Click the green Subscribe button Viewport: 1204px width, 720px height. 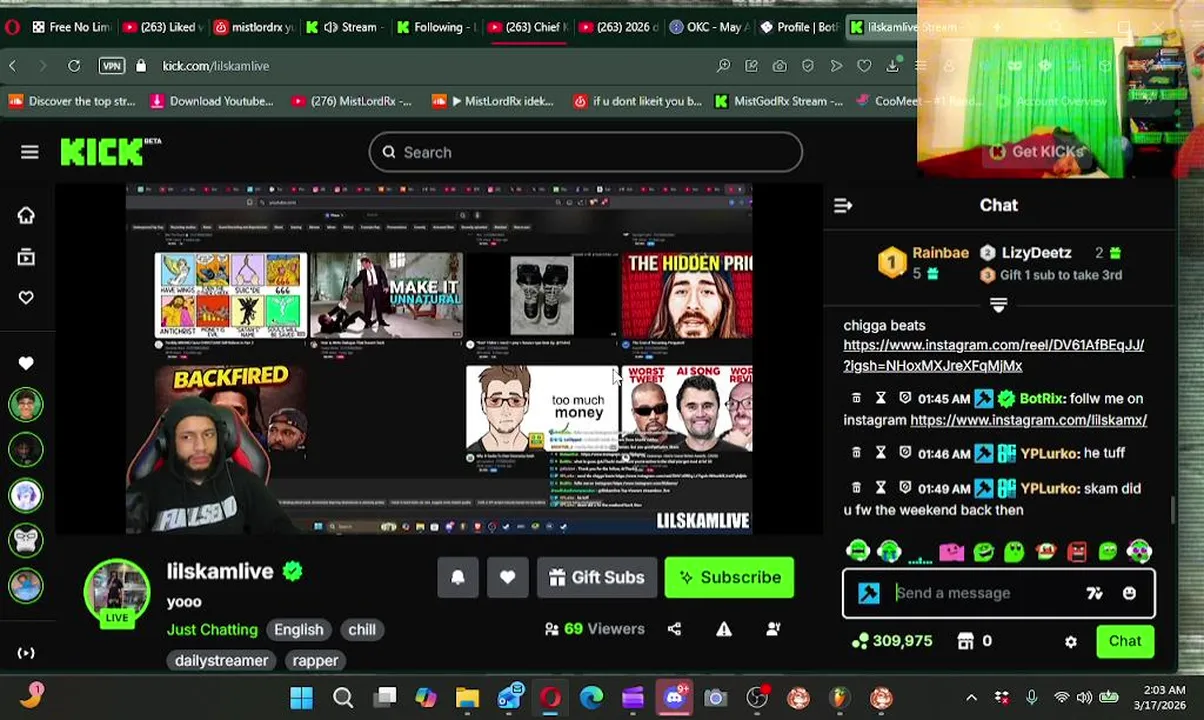[729, 577]
